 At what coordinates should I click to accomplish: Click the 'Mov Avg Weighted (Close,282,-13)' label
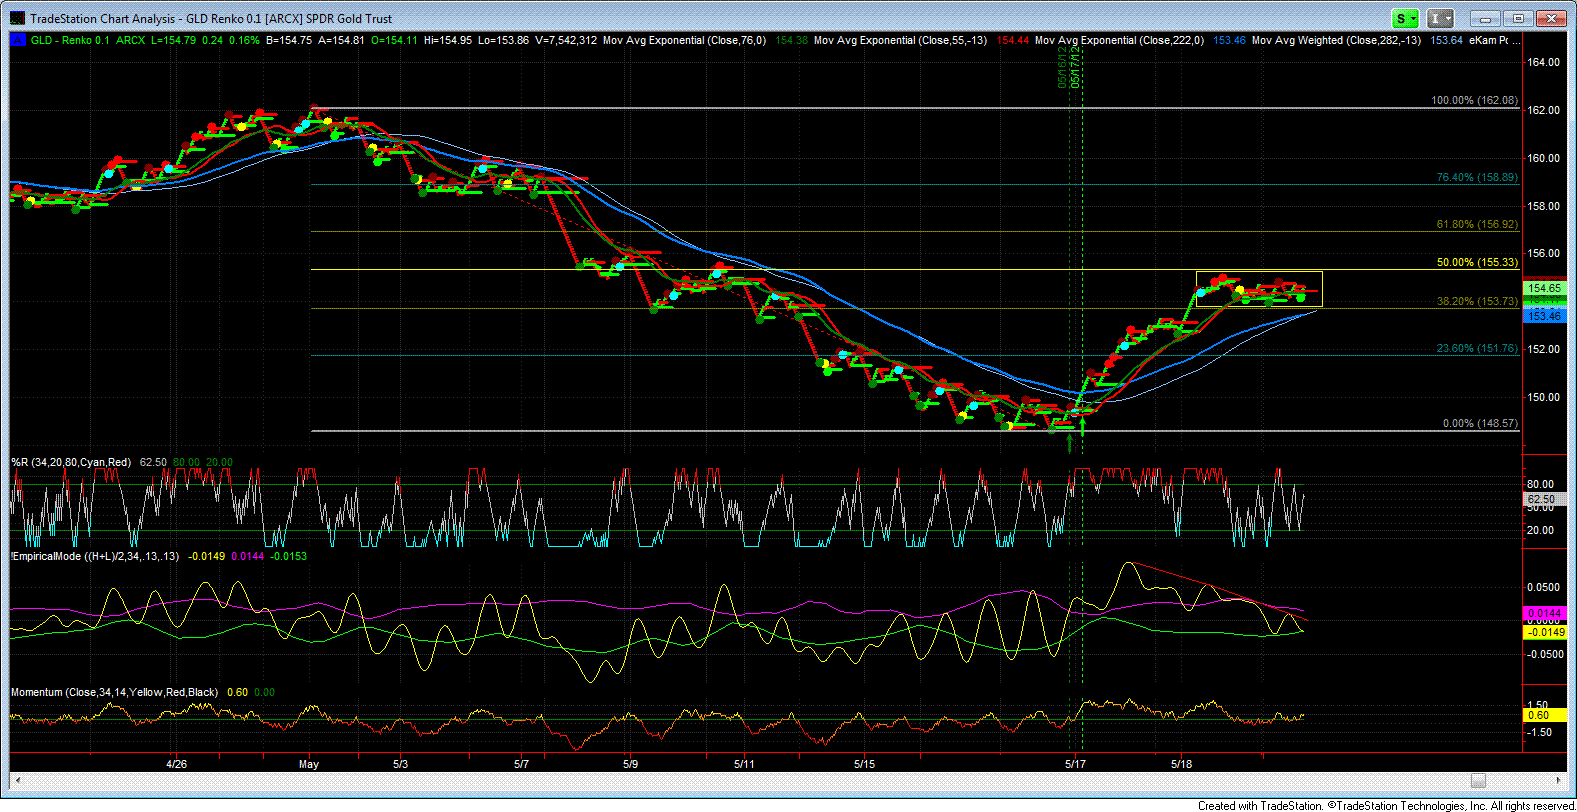pyautogui.click(x=1336, y=40)
